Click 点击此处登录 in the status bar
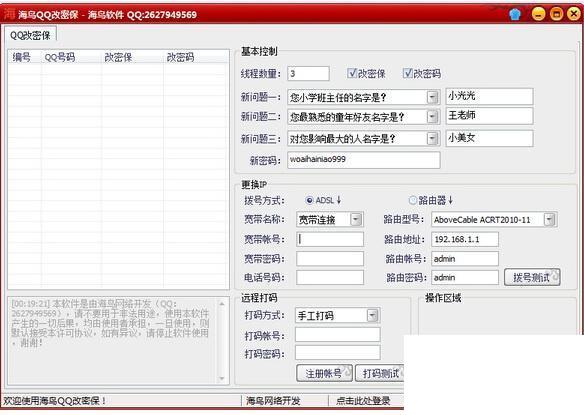The image size is (584, 415). 363,401
